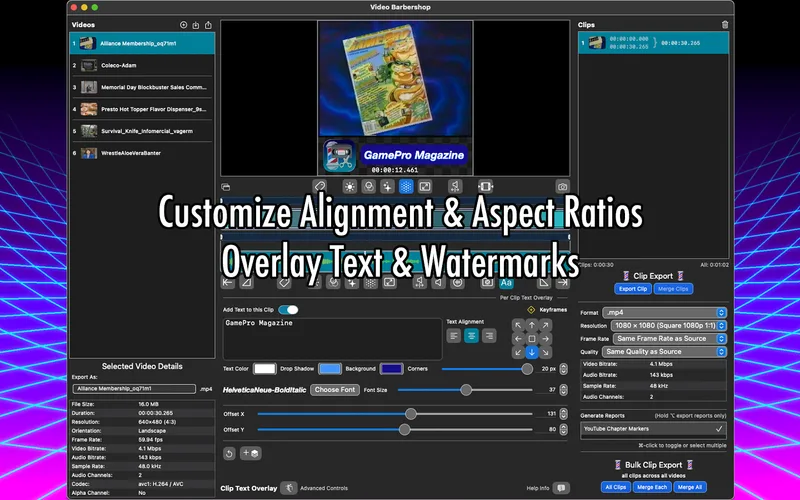
Task: Click the highlighted blue dot-grid icon
Action: pos(406,187)
